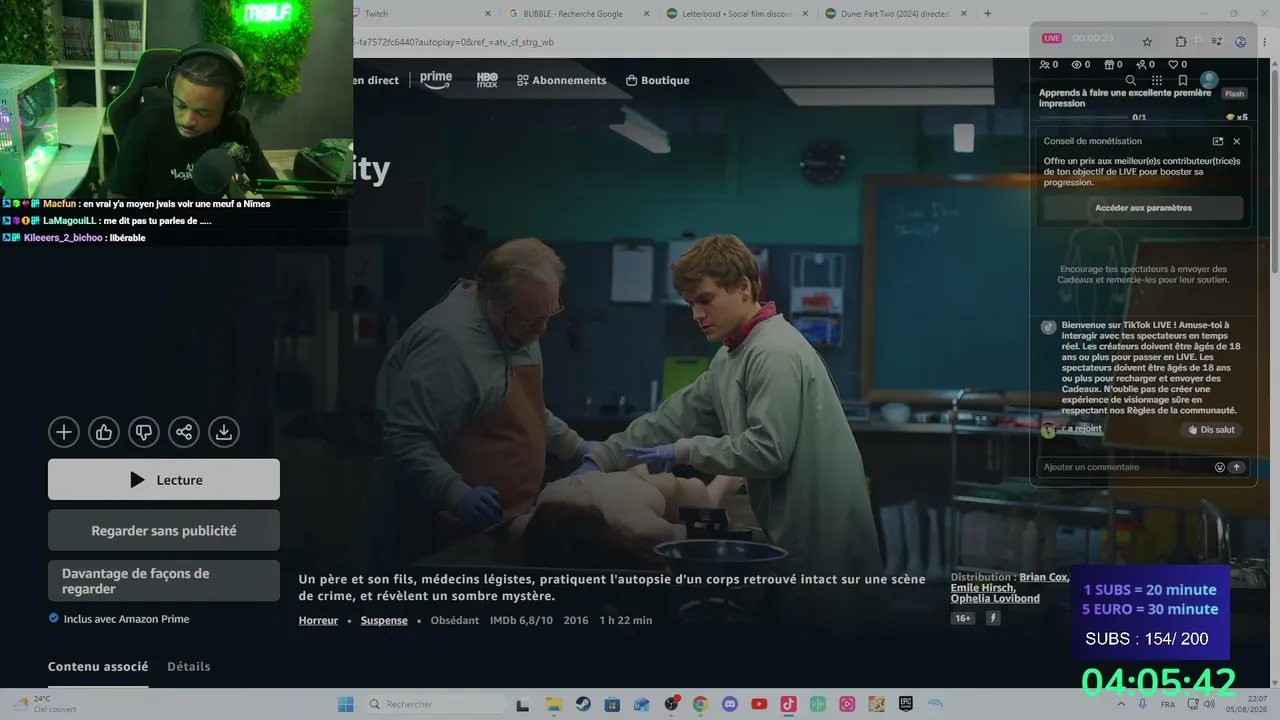
Task: Open the Horreur genre link
Action: [x=318, y=620]
